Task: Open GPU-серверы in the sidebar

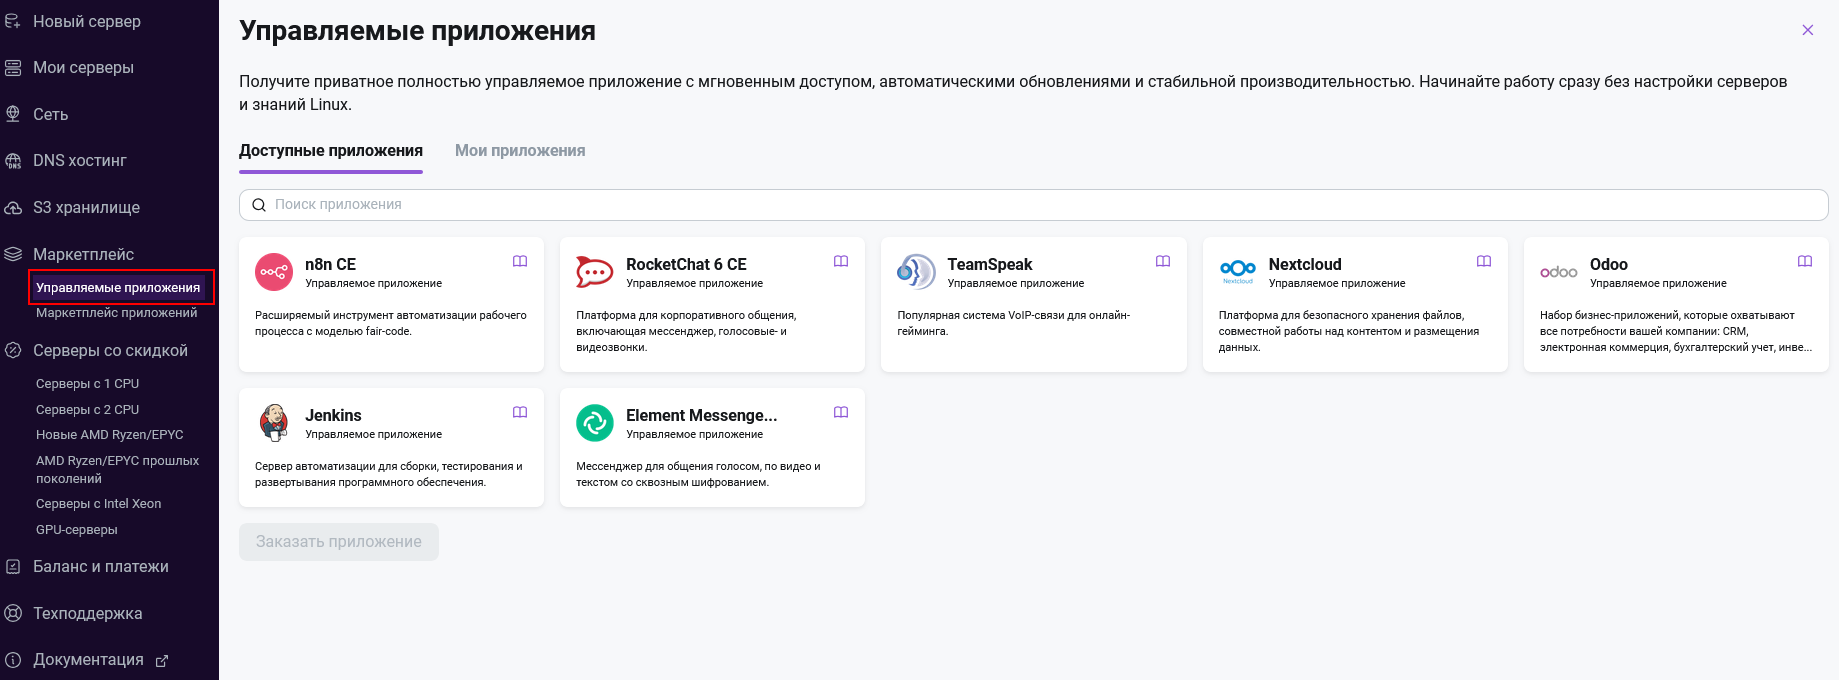Action: (x=77, y=530)
